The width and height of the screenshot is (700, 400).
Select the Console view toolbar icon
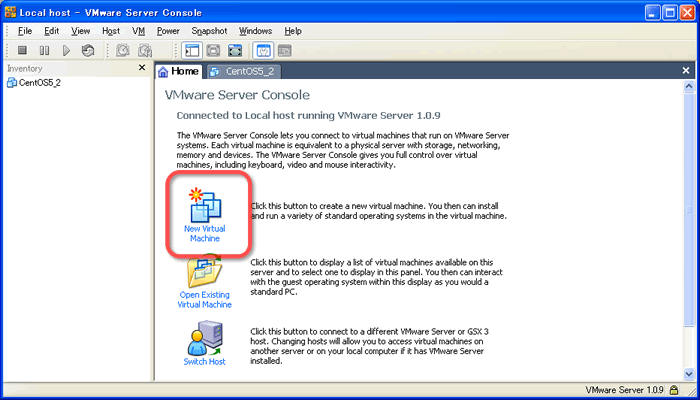284,50
